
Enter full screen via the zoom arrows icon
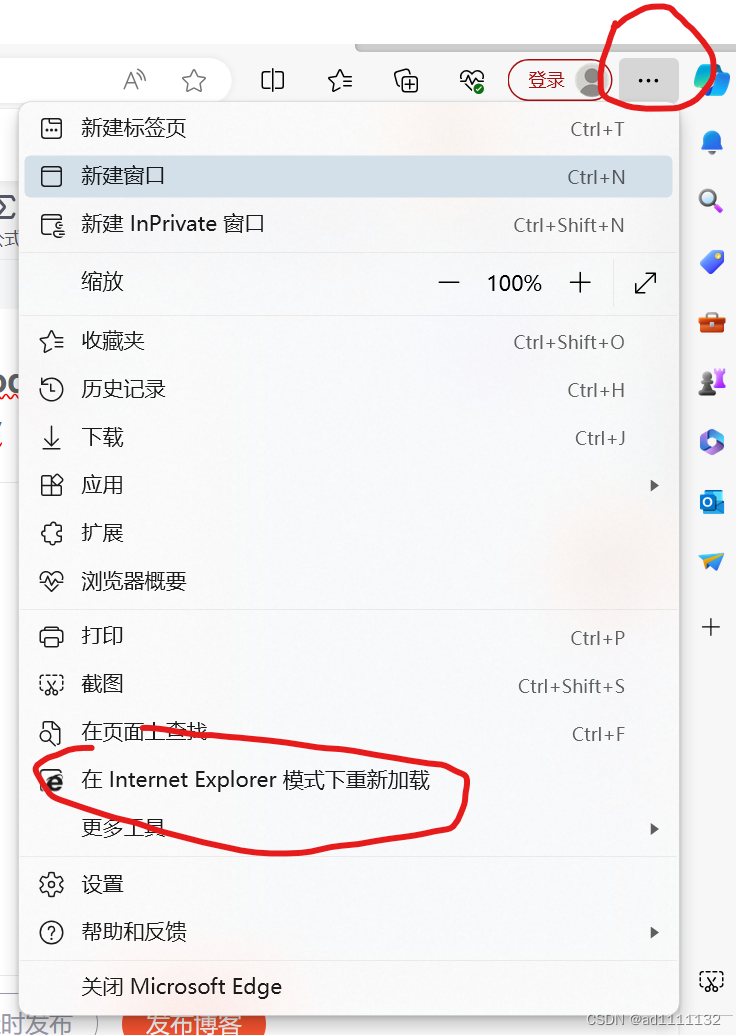tap(645, 283)
